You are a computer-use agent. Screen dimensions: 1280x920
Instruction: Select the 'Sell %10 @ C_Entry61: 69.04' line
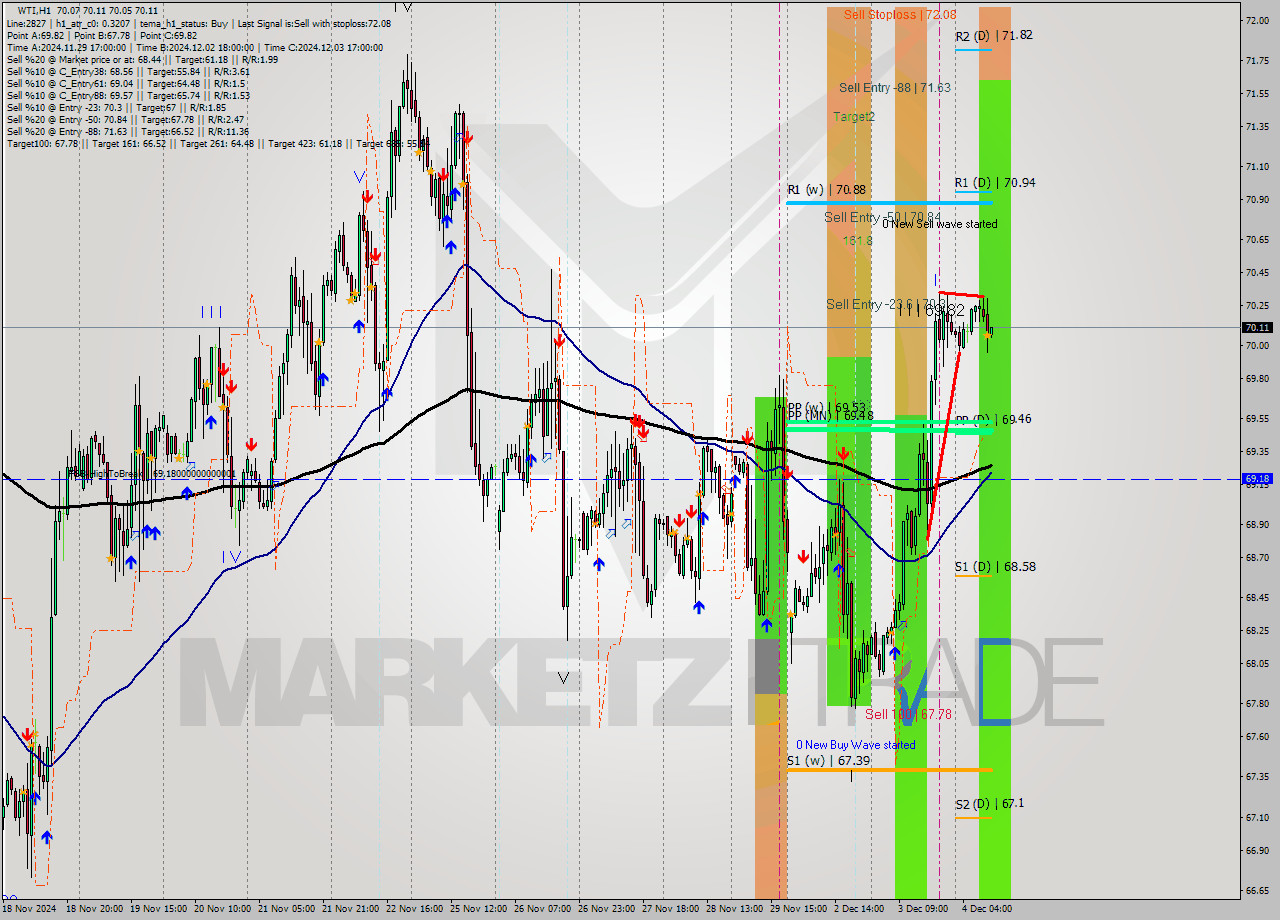tap(125, 82)
